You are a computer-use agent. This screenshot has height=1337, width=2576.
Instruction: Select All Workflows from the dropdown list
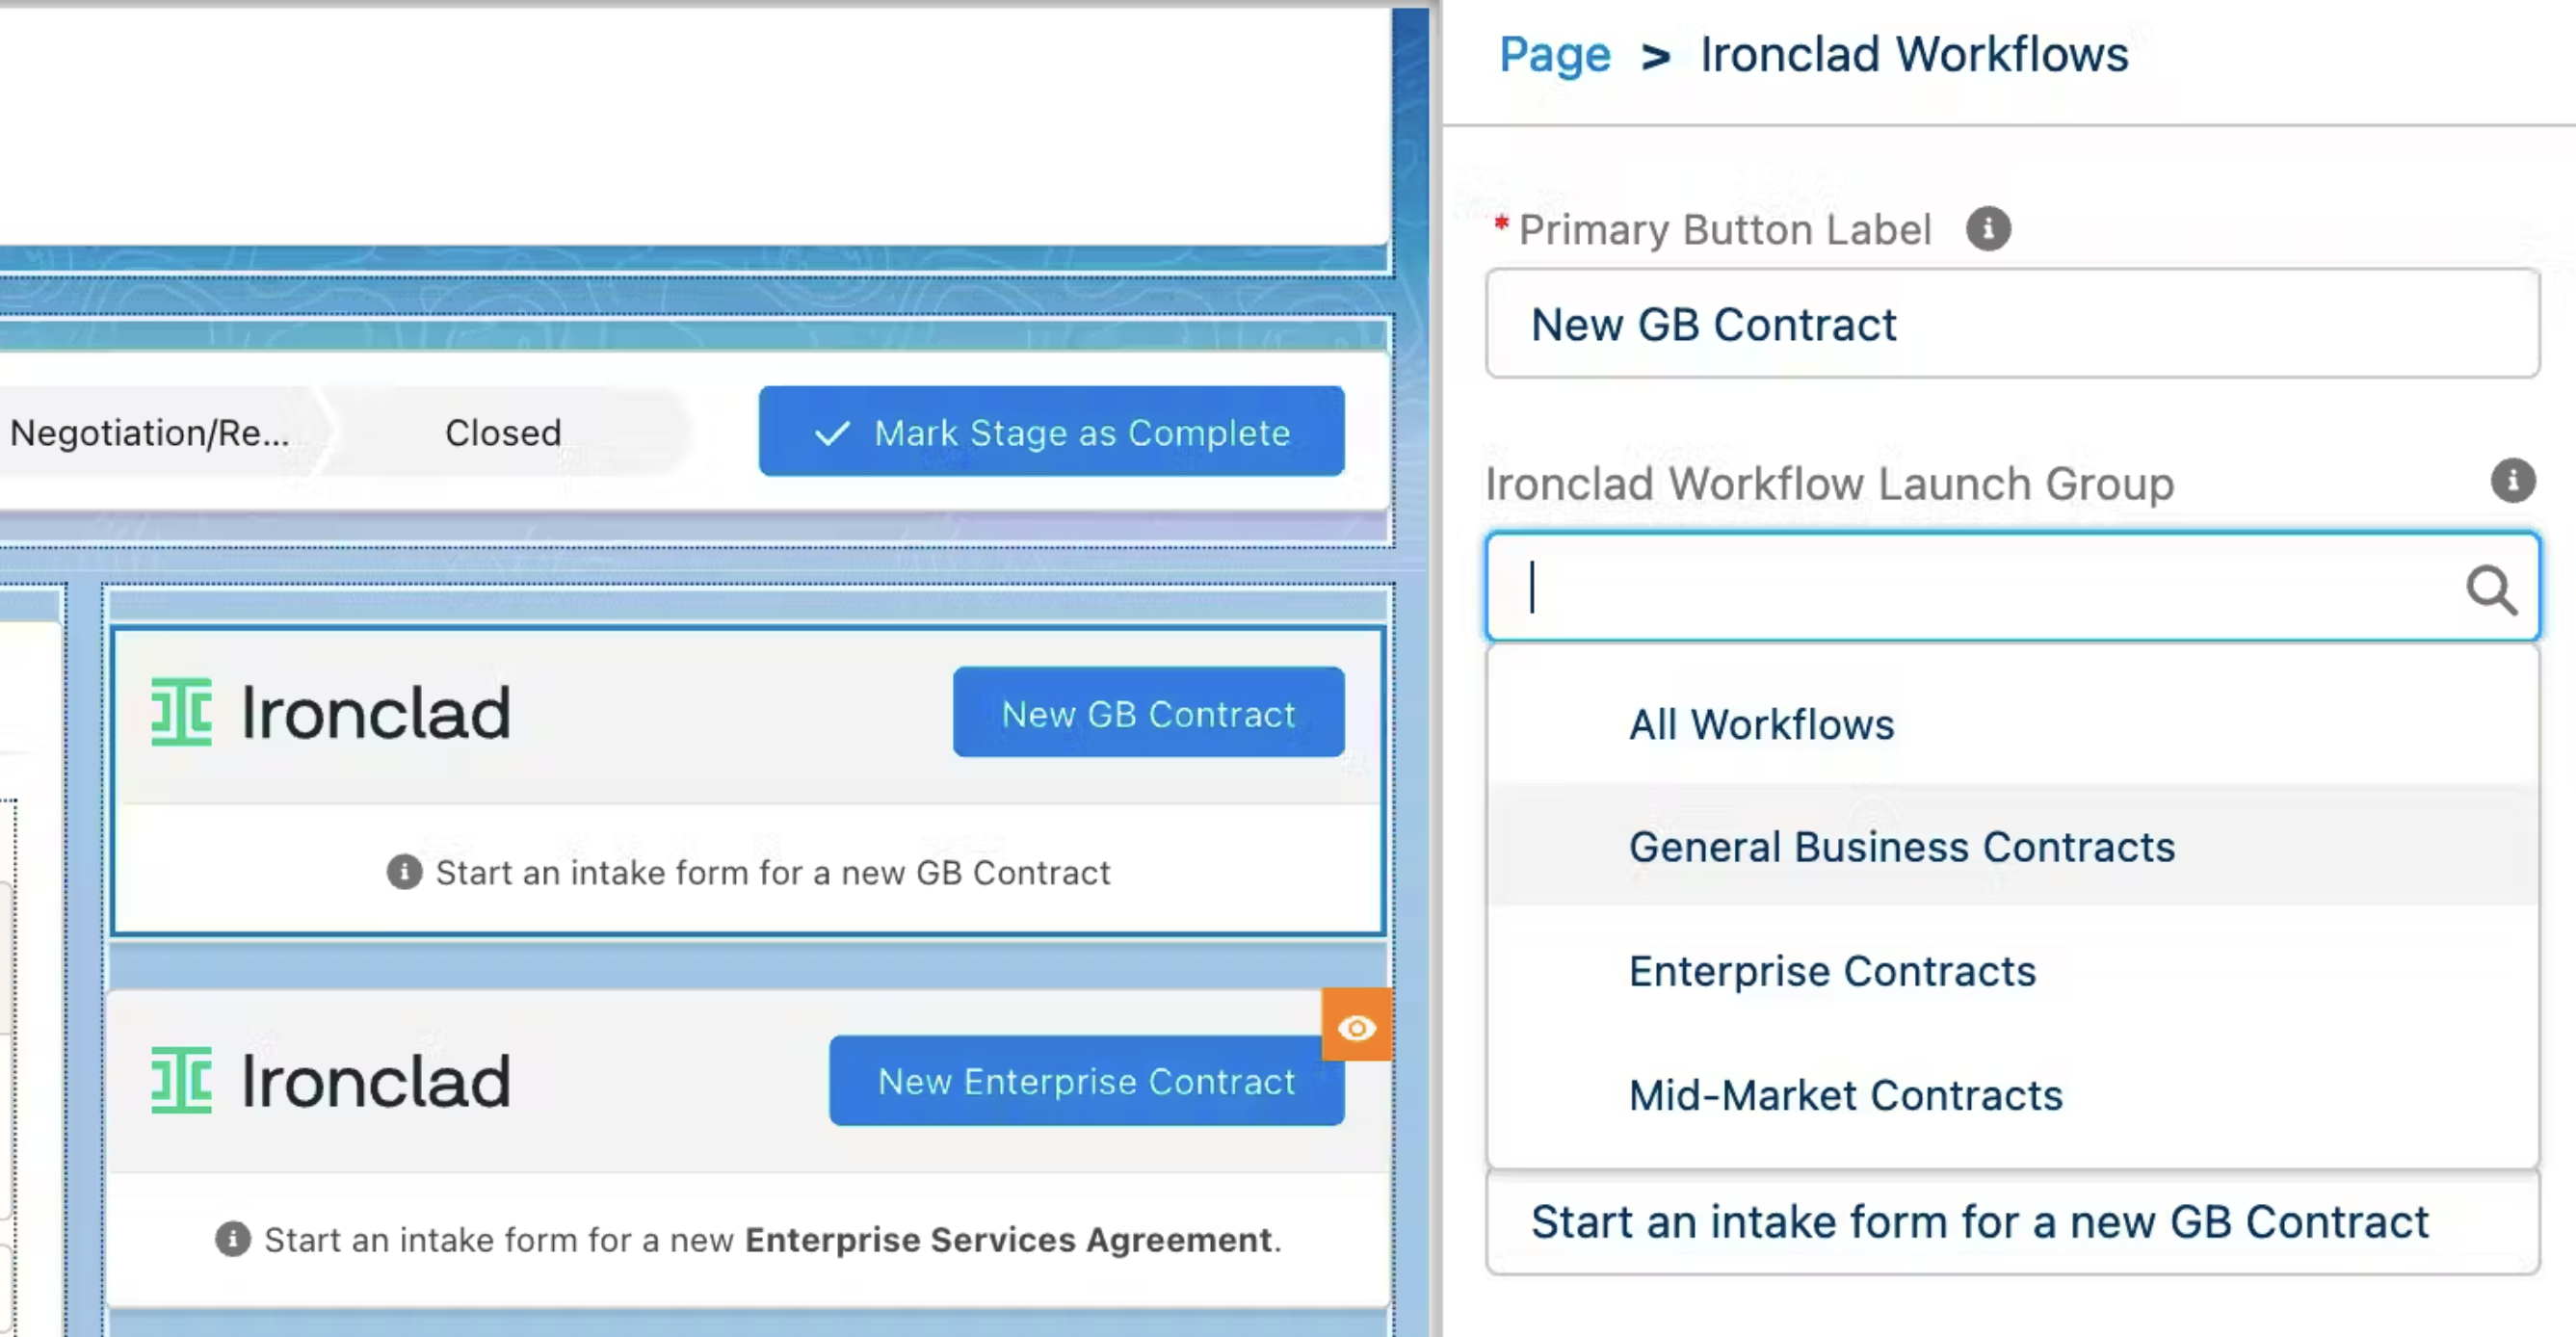coord(2012,724)
